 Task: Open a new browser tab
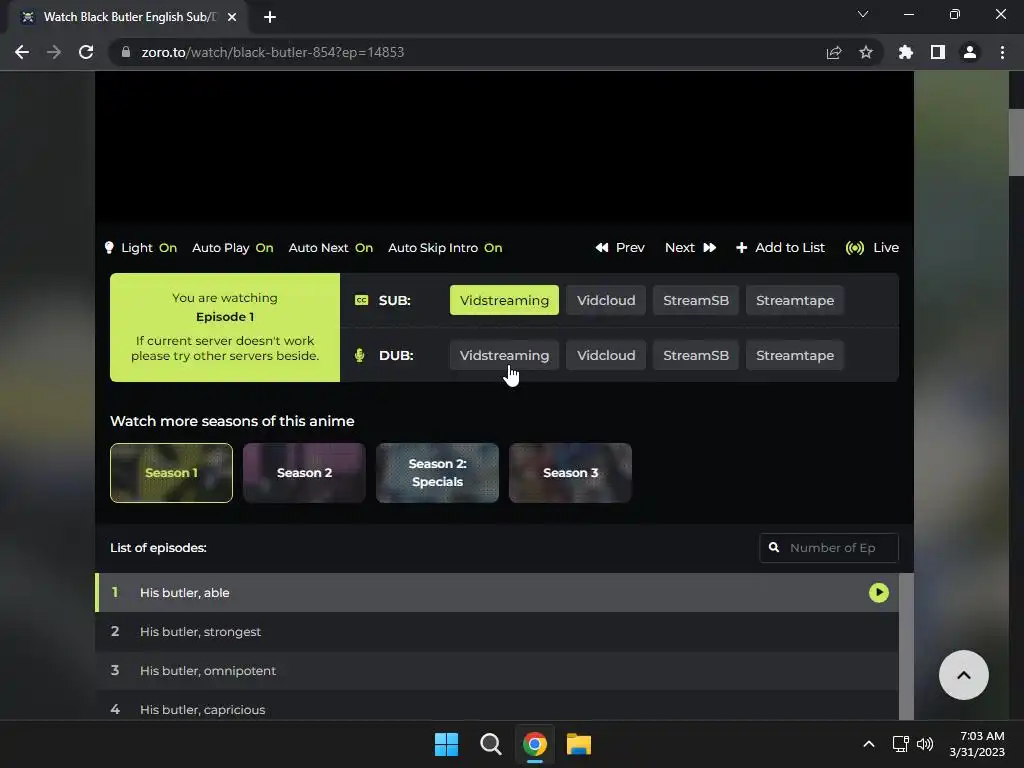[x=270, y=17]
